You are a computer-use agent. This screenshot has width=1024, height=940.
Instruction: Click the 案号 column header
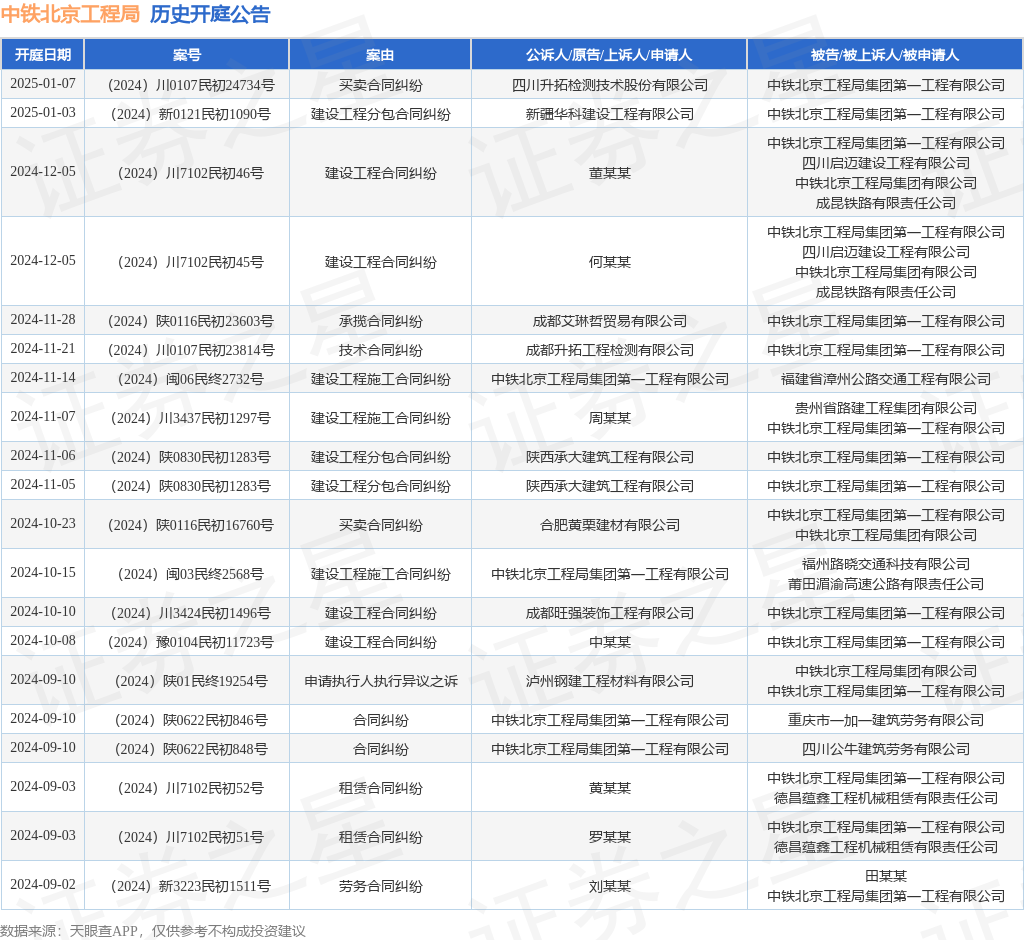pyautogui.click(x=187, y=55)
